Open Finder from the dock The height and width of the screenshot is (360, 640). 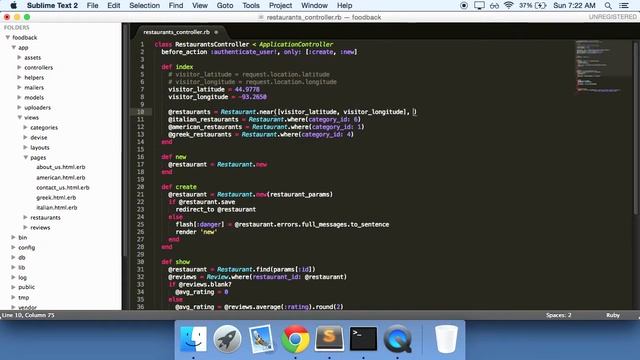pos(193,339)
